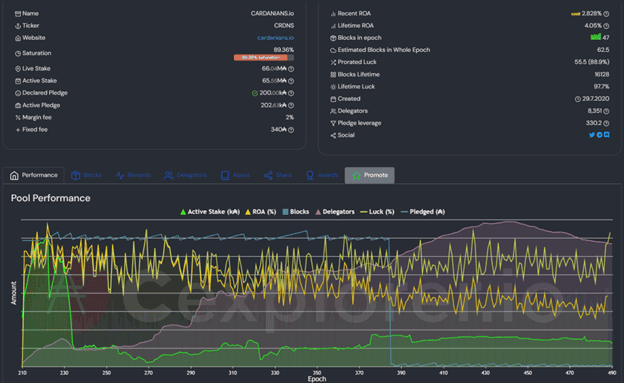Open the Twitter social icon
The image size is (624, 383).
point(592,135)
